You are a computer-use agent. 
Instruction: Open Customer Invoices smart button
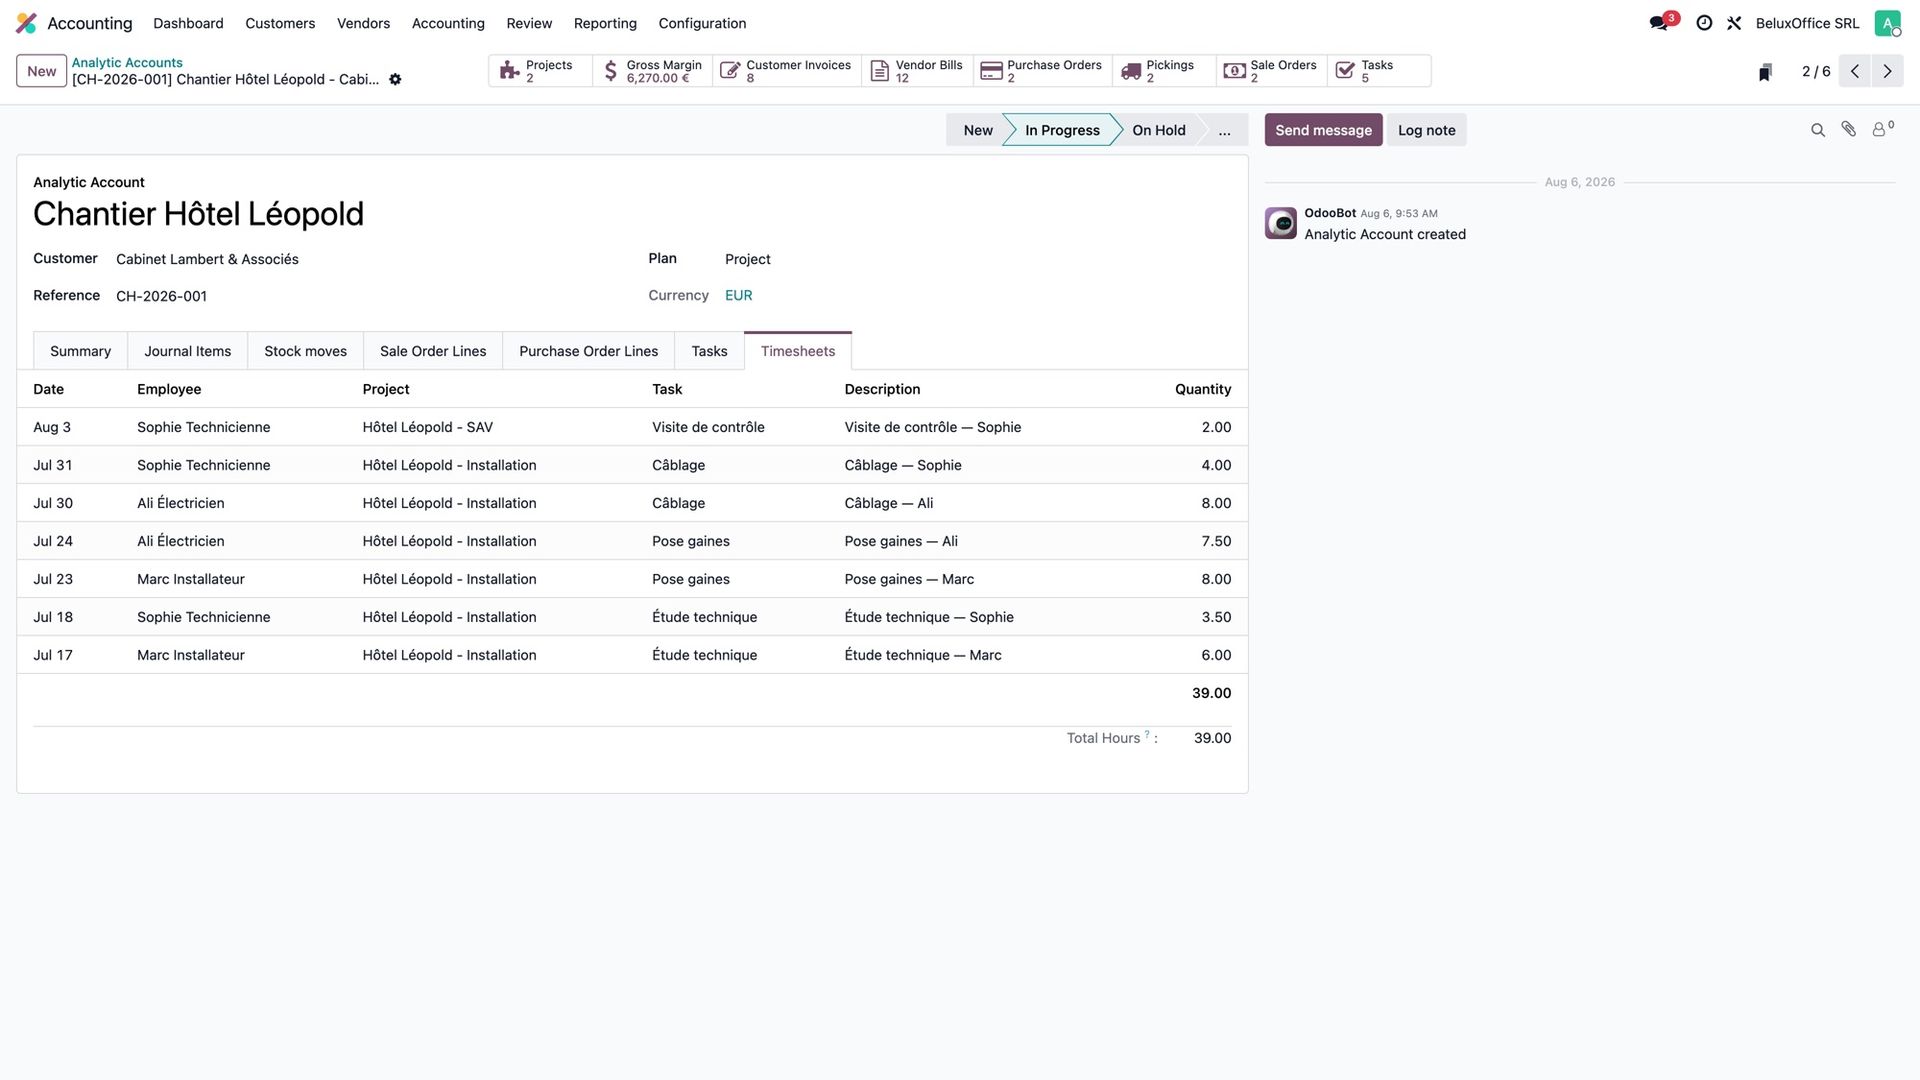click(x=787, y=71)
